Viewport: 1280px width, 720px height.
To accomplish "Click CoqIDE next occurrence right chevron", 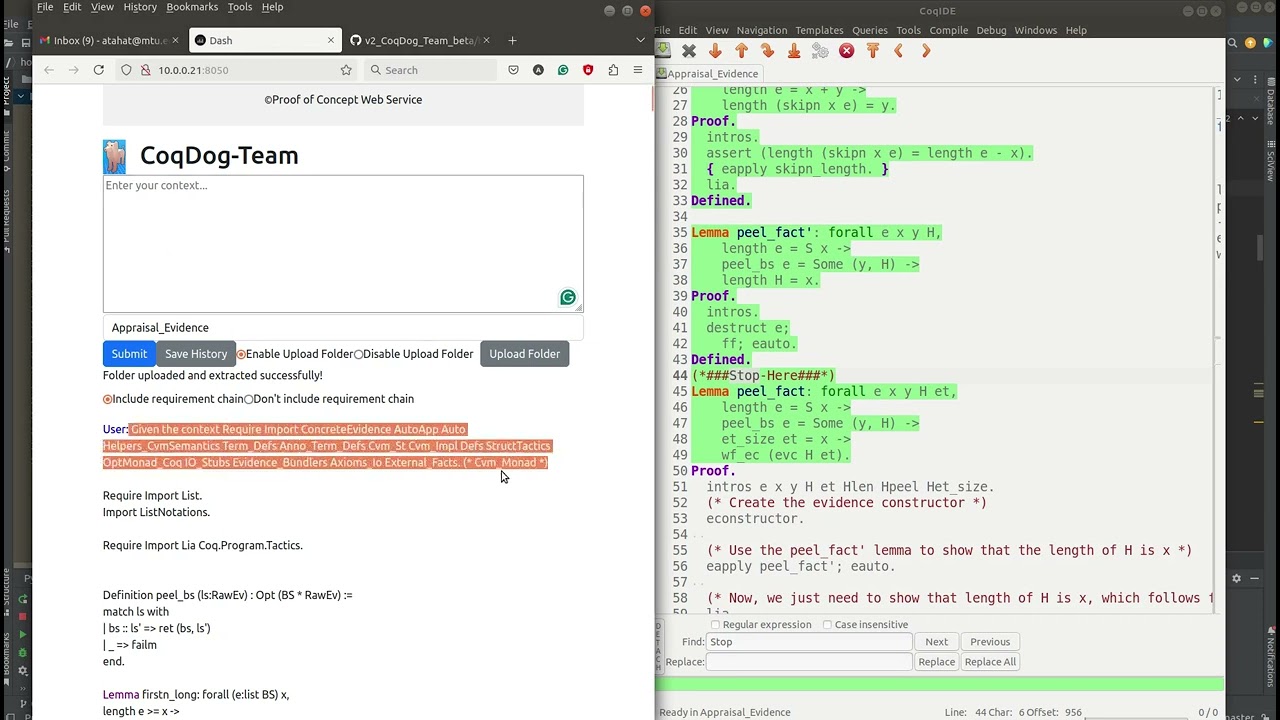I will click(925, 50).
